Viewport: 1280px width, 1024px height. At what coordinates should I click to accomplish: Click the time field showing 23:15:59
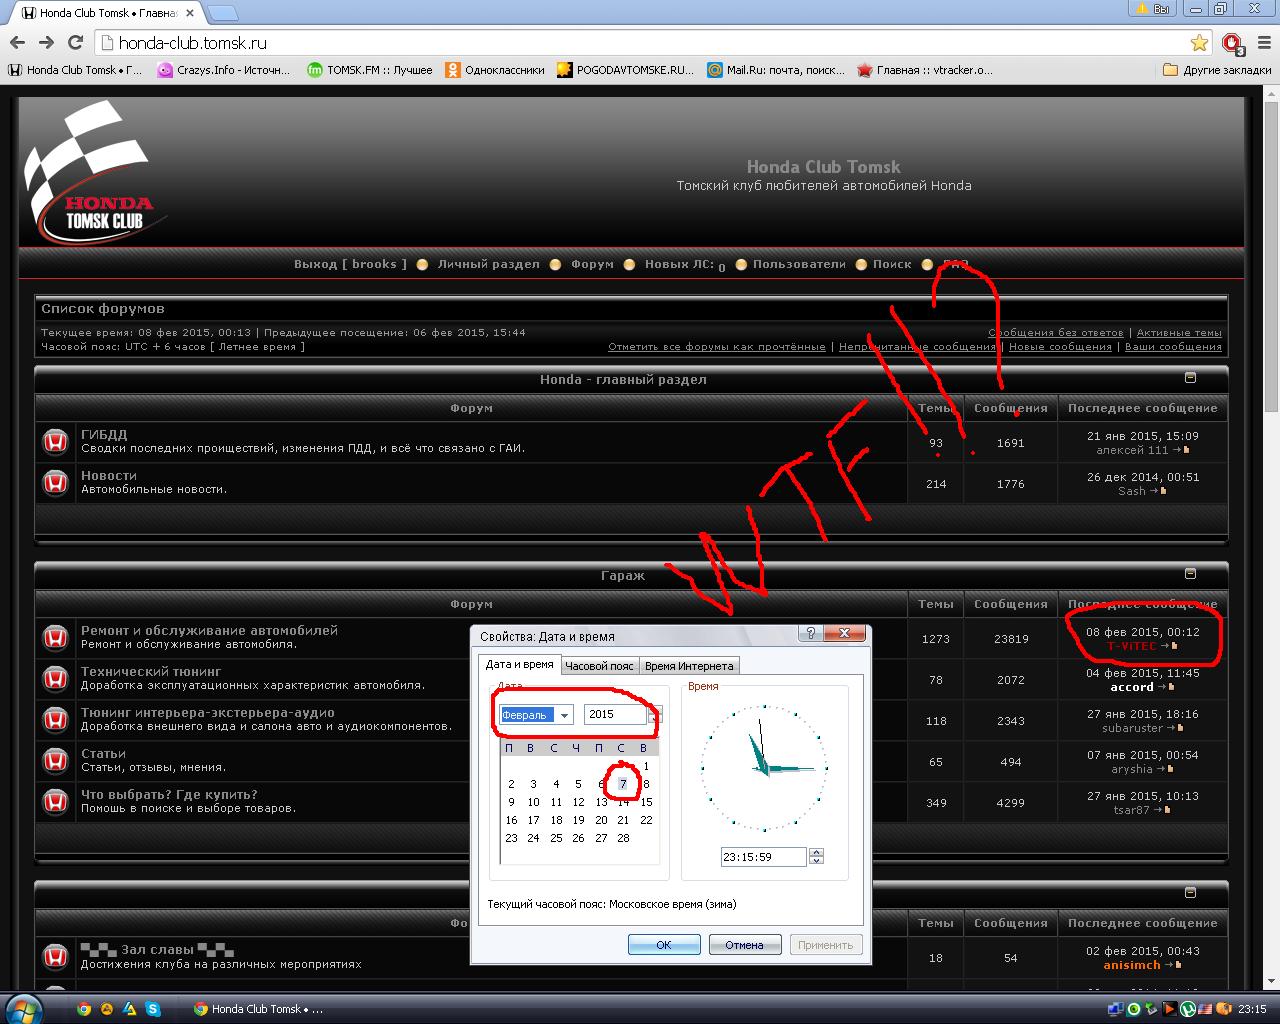coord(762,857)
